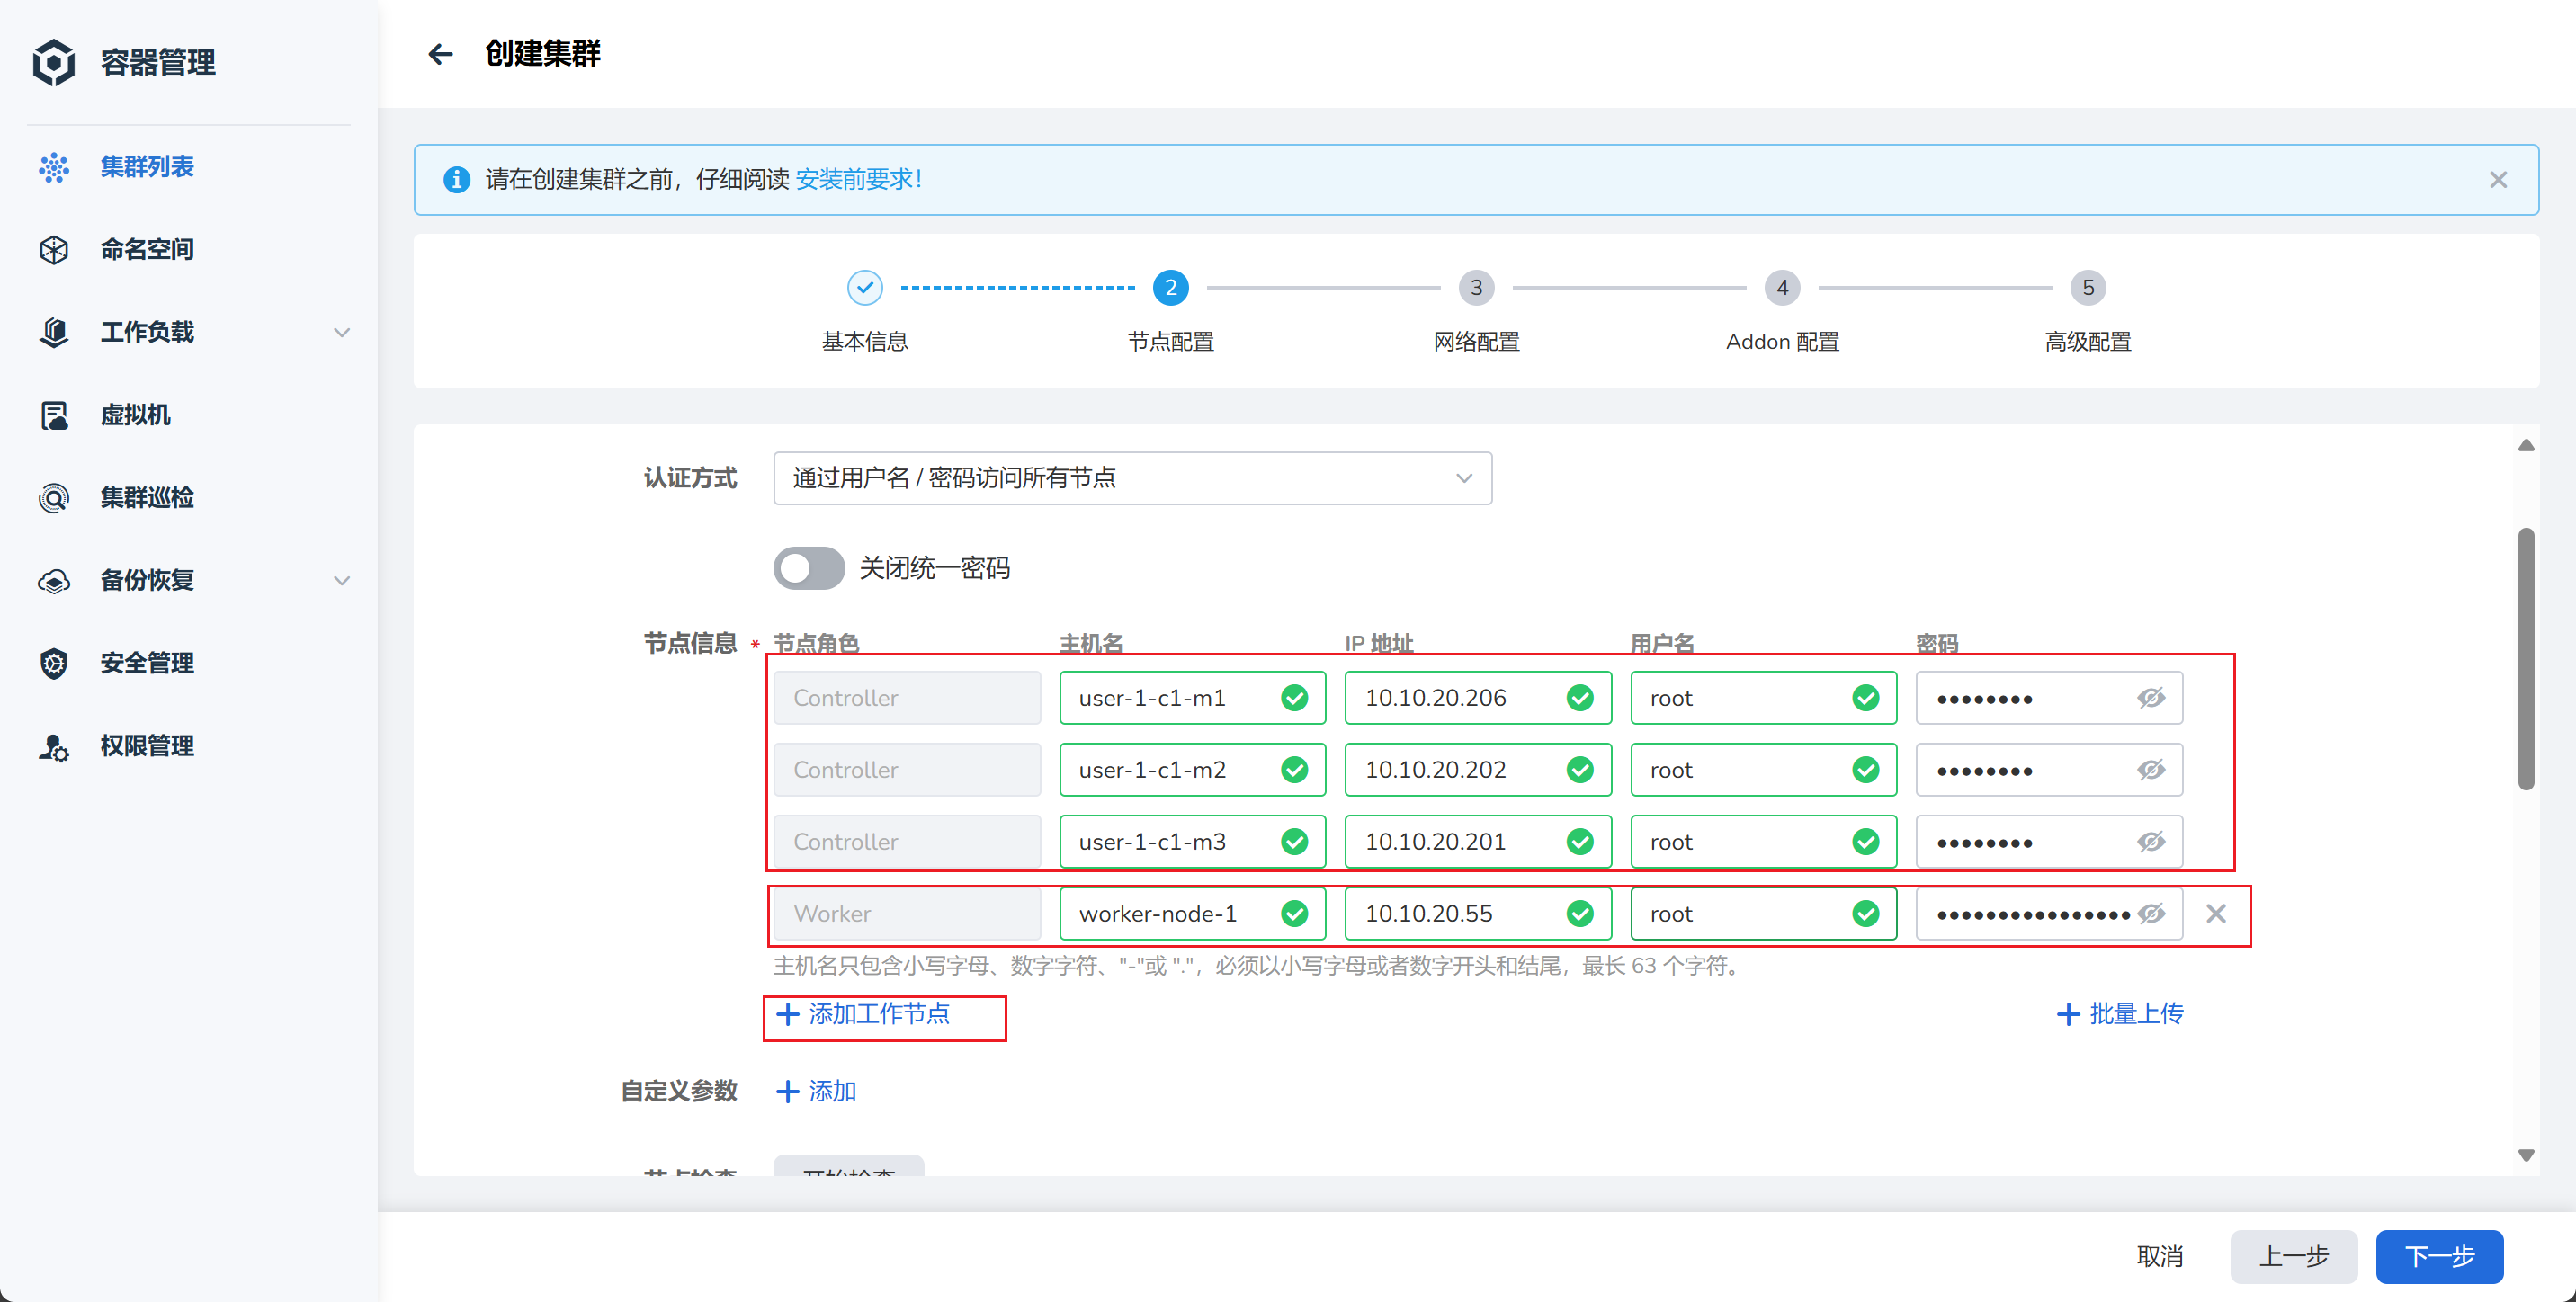The height and width of the screenshot is (1302, 2576).
Task: Click the backup recovery sidebar icon
Action: pyautogui.click(x=54, y=581)
